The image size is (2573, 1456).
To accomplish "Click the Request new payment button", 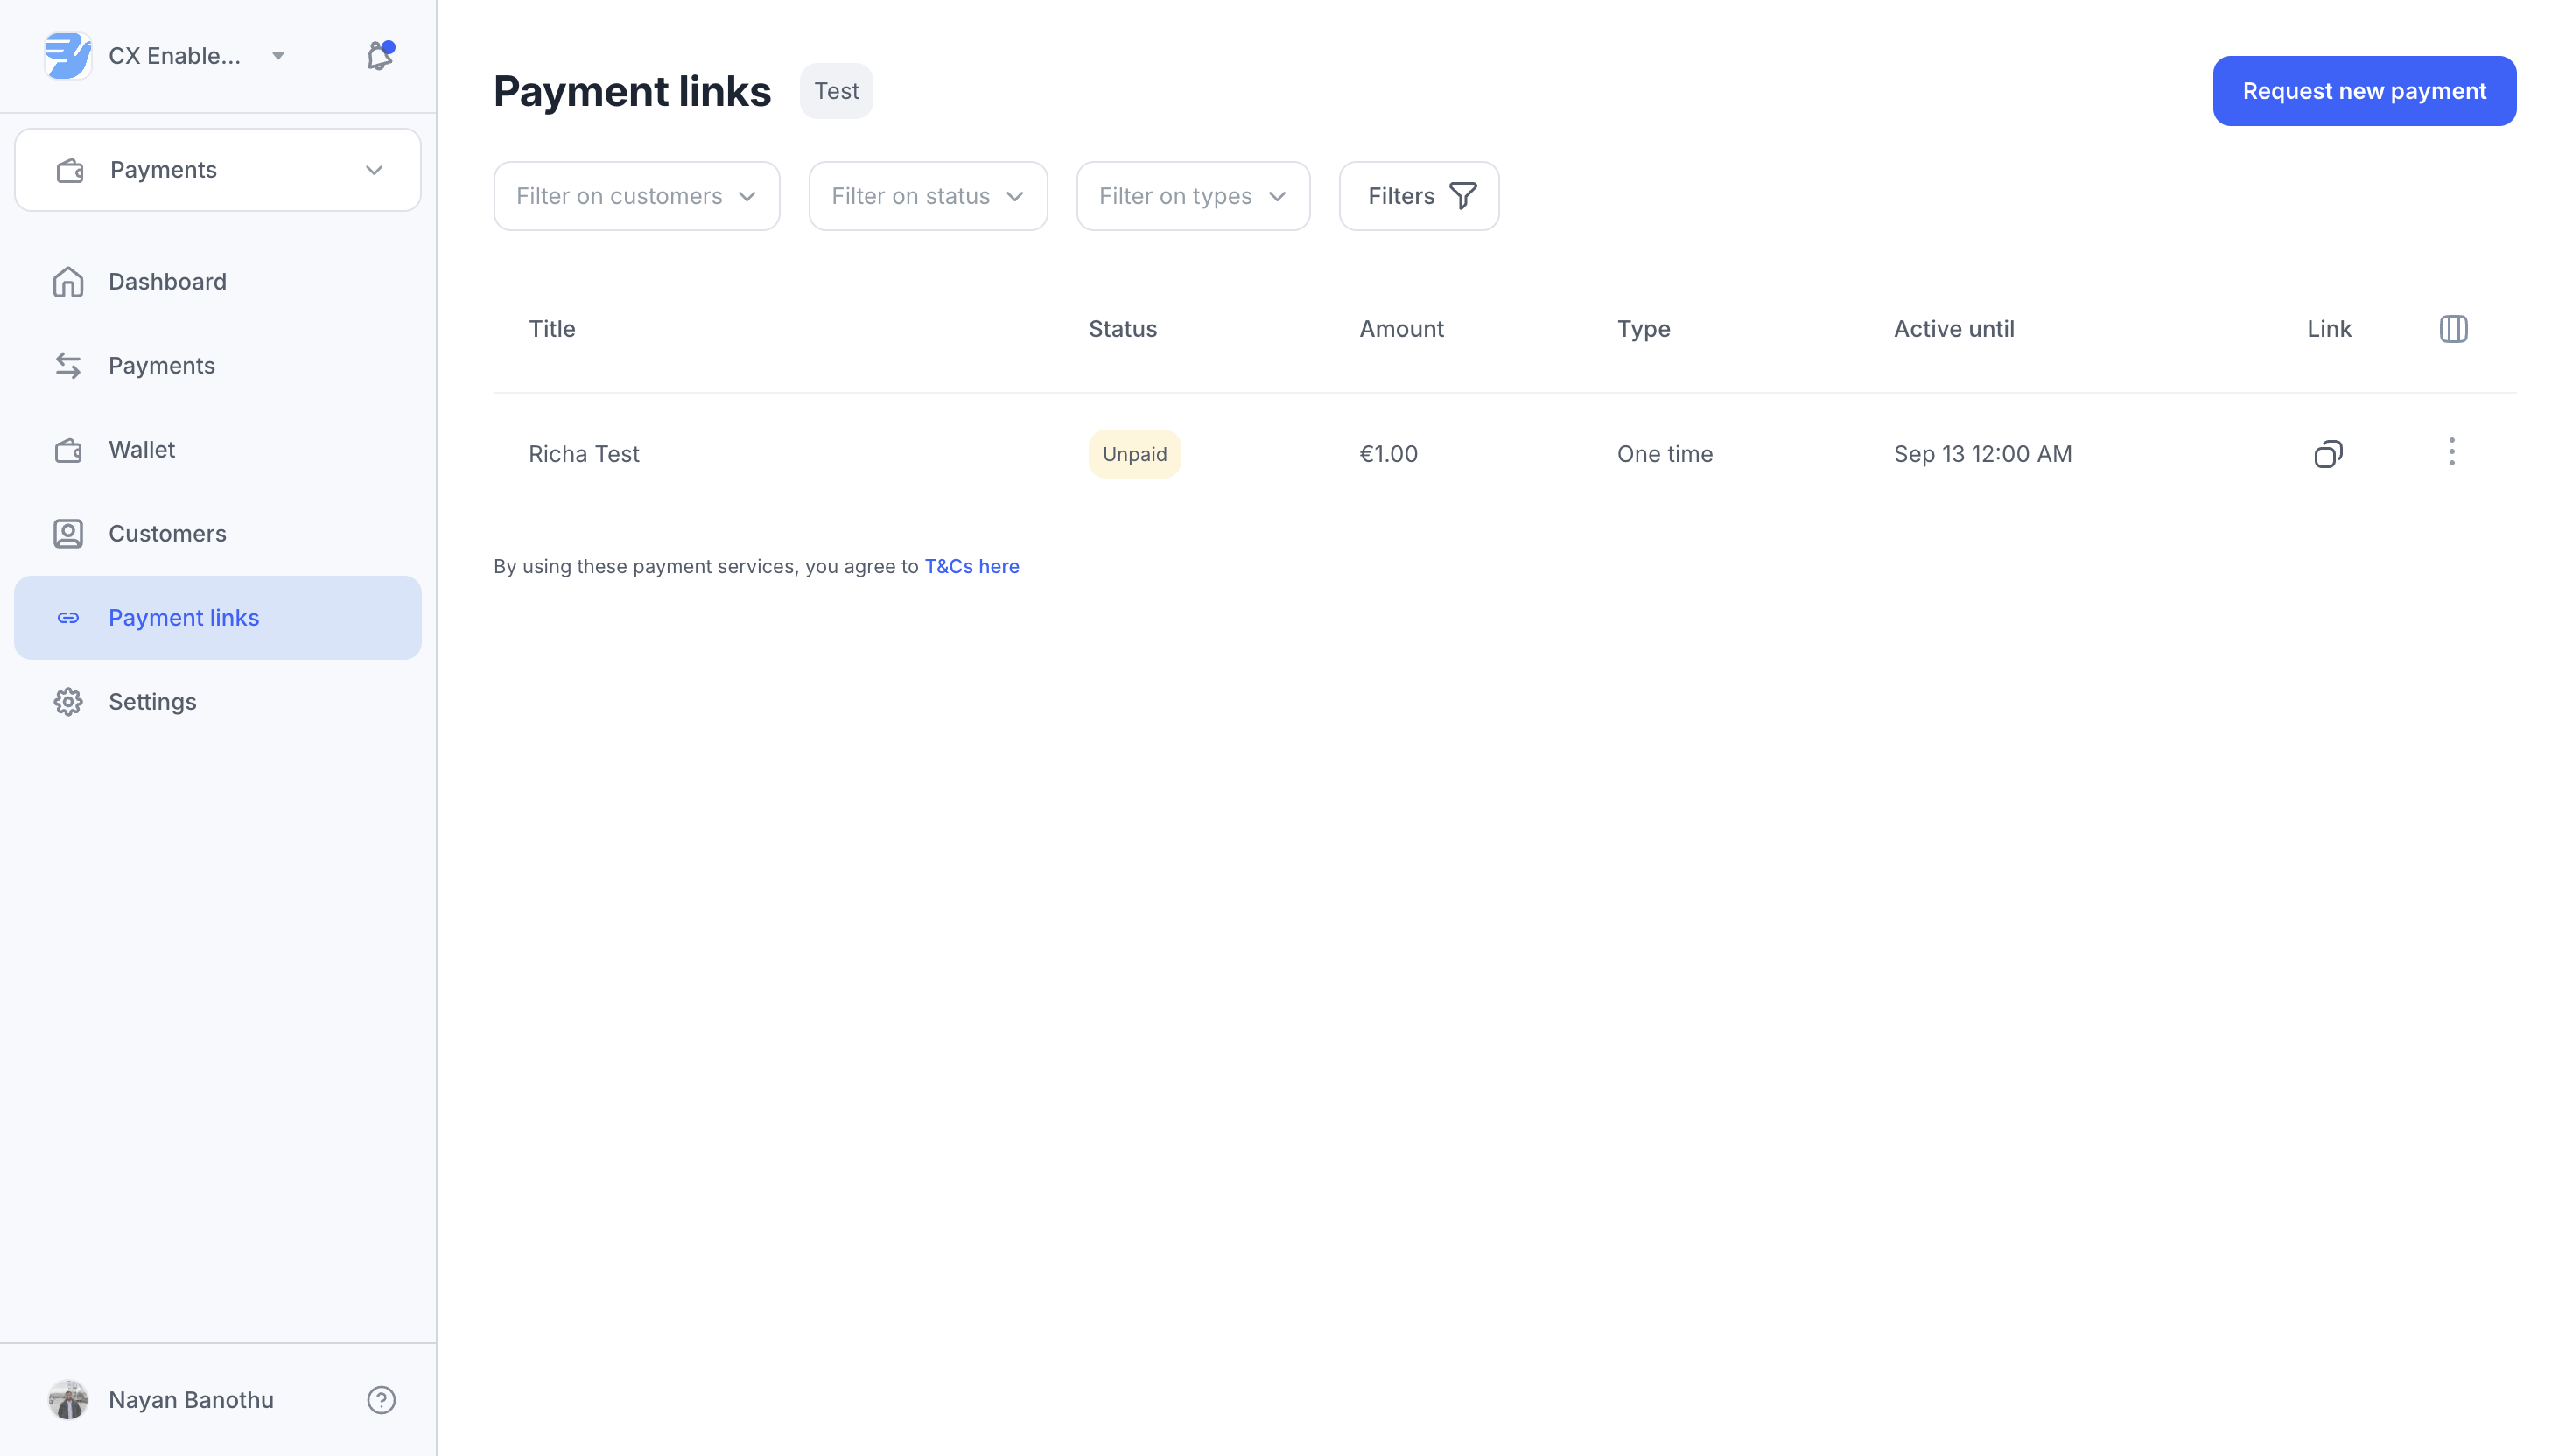I will coord(2363,91).
